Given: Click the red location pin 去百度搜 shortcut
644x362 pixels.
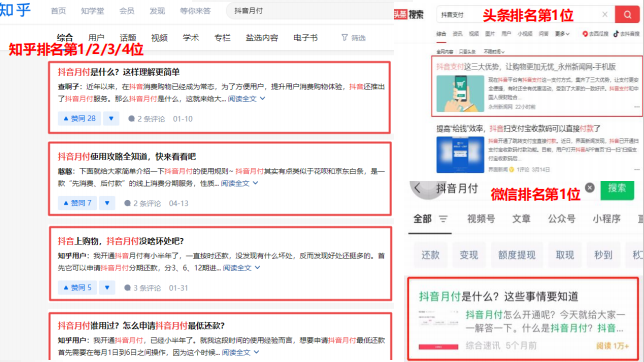Looking at the screenshot, I should (x=595, y=34).
